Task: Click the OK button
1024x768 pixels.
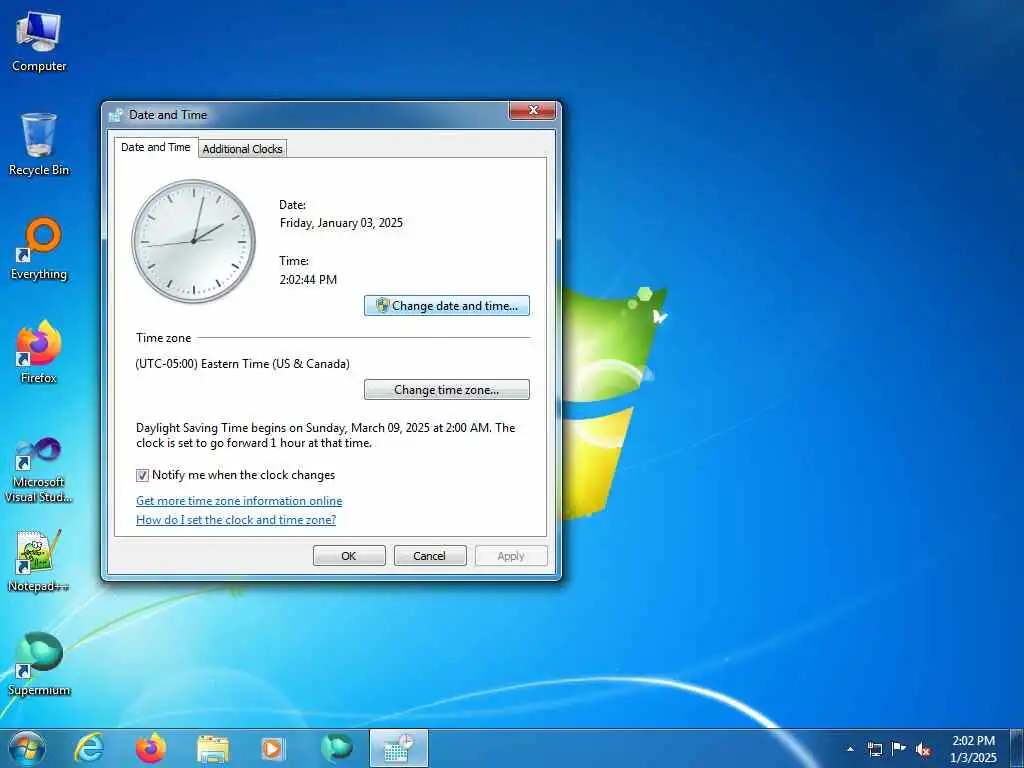Action: 349,556
